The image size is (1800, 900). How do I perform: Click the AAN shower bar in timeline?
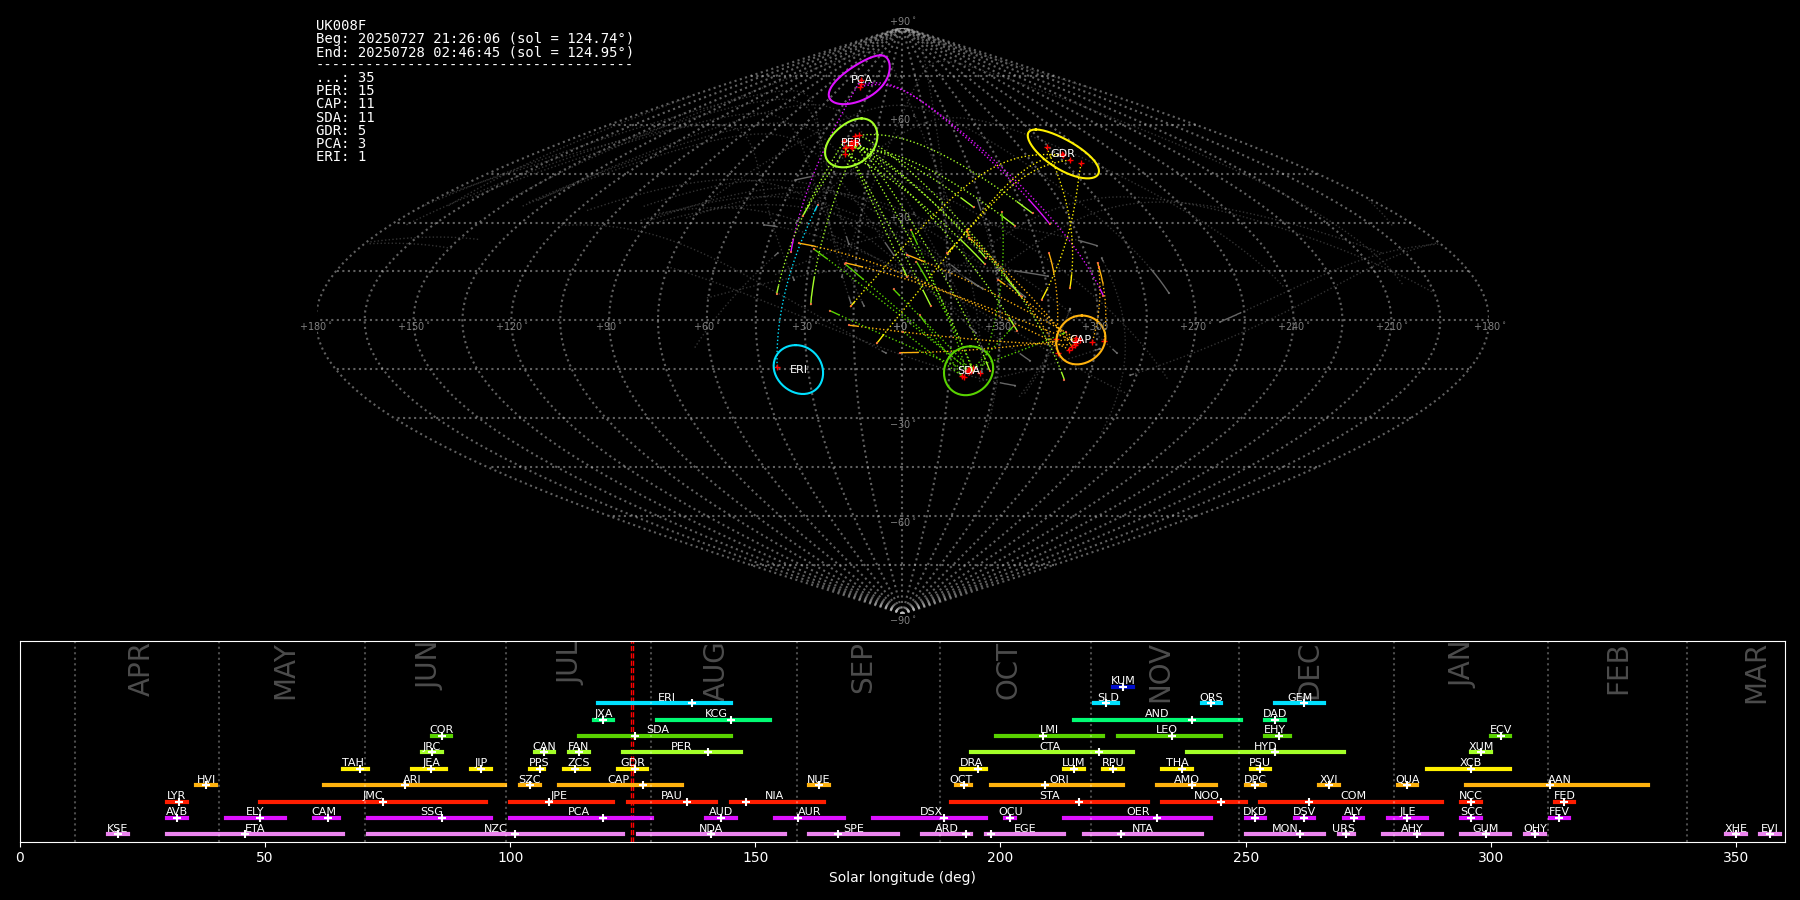[1557, 785]
